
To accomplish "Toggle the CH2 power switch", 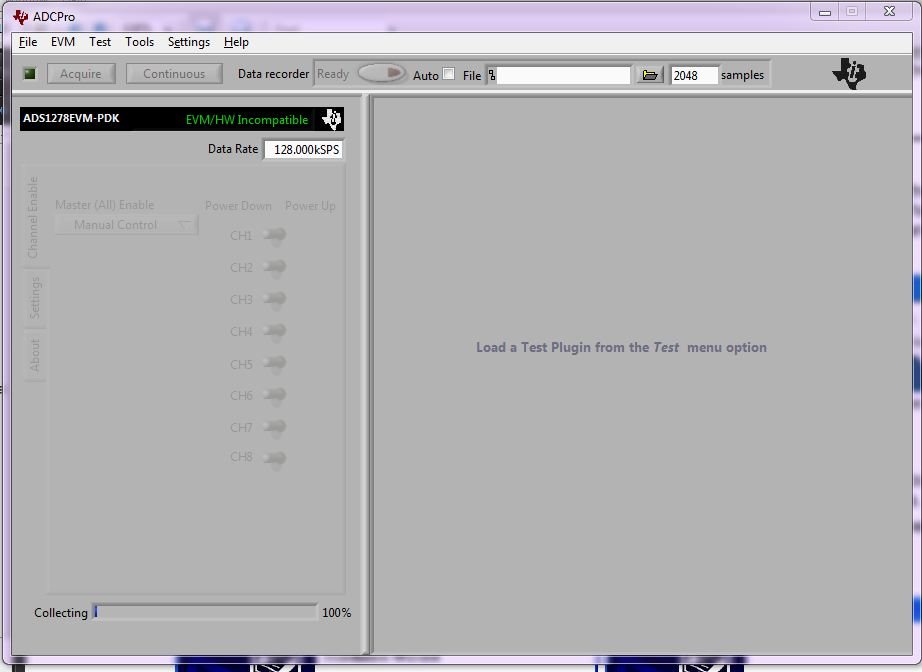I will [275, 268].
